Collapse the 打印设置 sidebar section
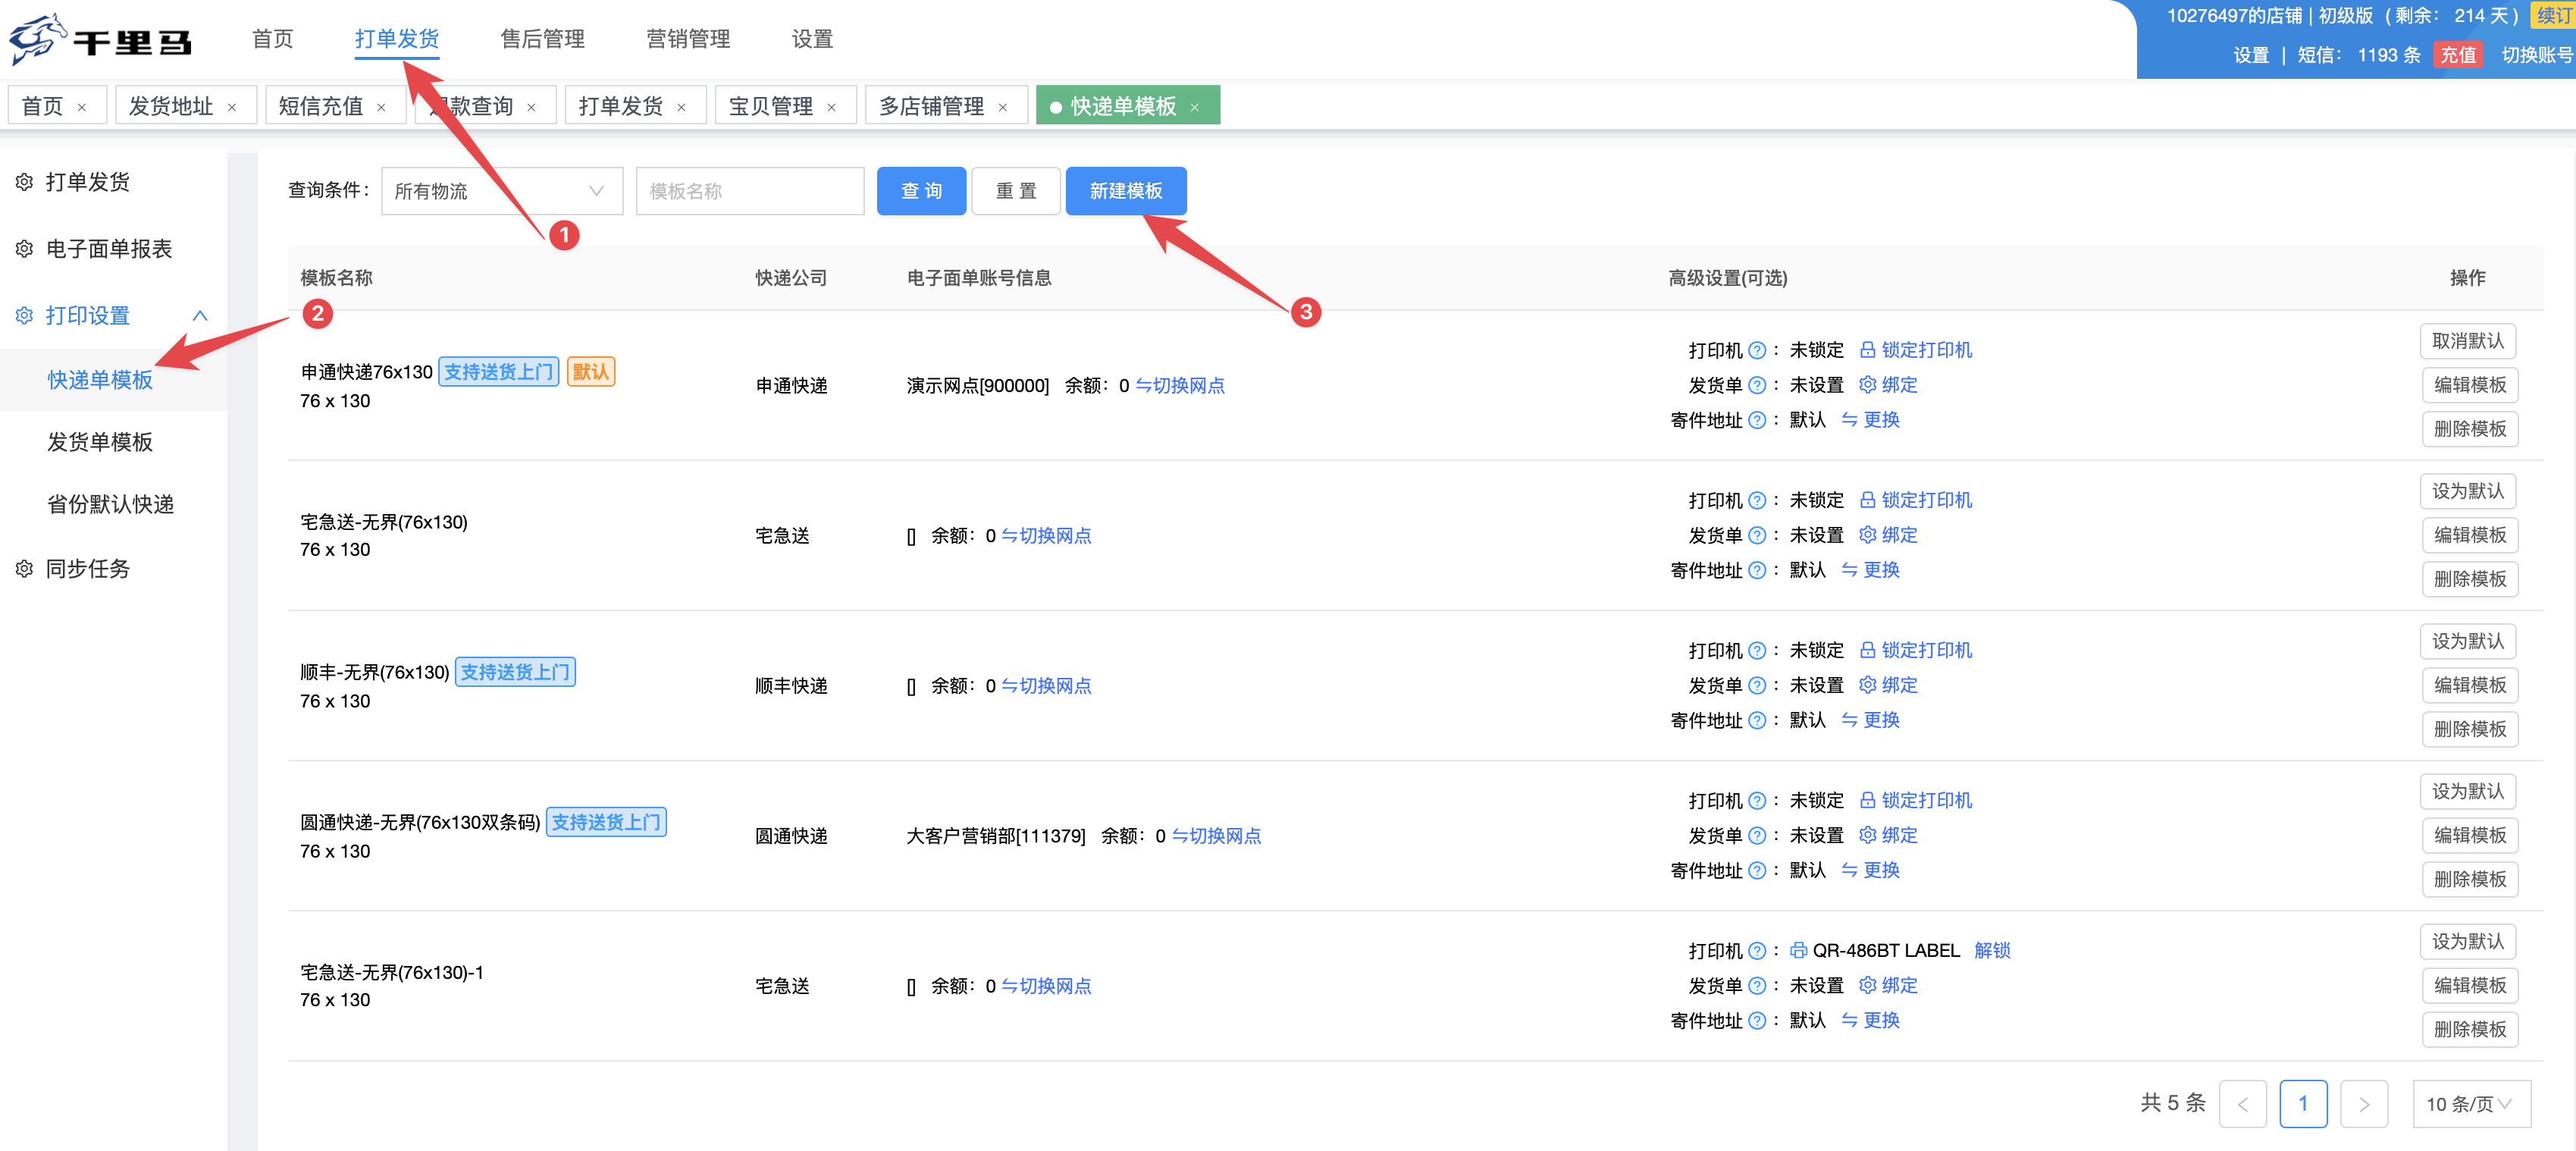This screenshot has height=1151, width=2576. point(200,316)
